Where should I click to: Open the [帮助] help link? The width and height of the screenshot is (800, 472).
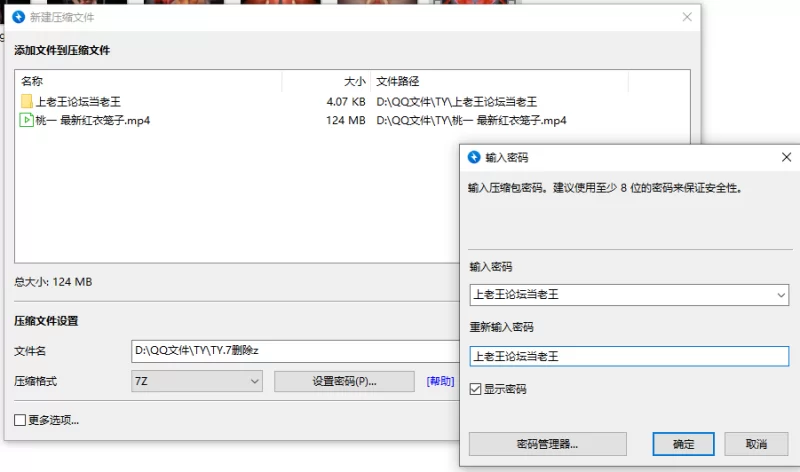pyautogui.click(x=440, y=381)
